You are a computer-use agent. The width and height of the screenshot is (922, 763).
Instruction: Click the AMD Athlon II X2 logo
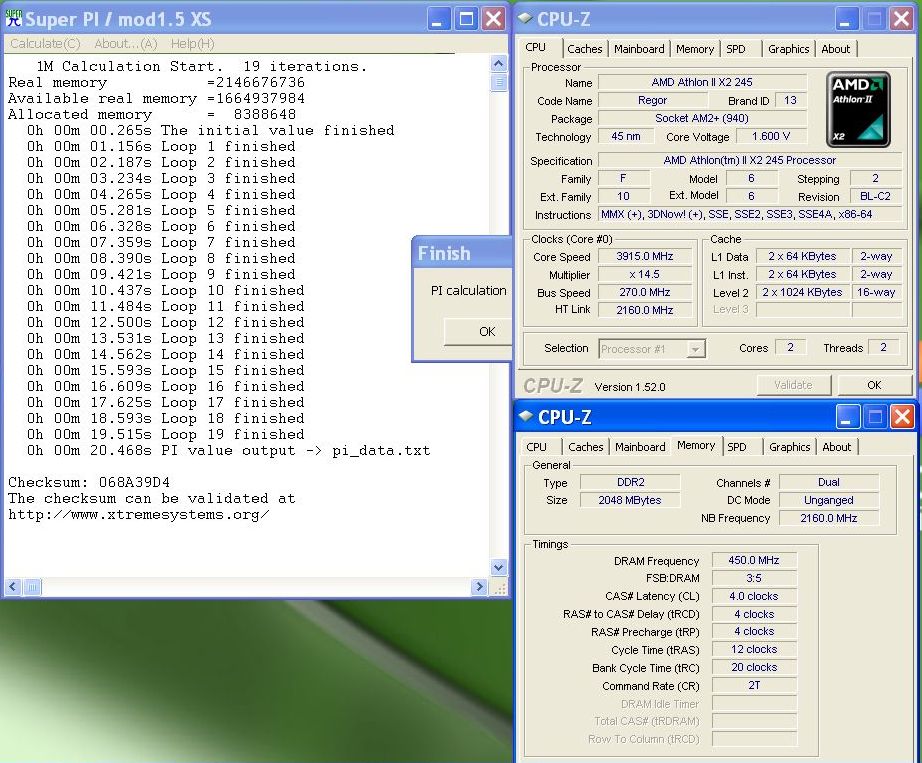tap(859, 109)
